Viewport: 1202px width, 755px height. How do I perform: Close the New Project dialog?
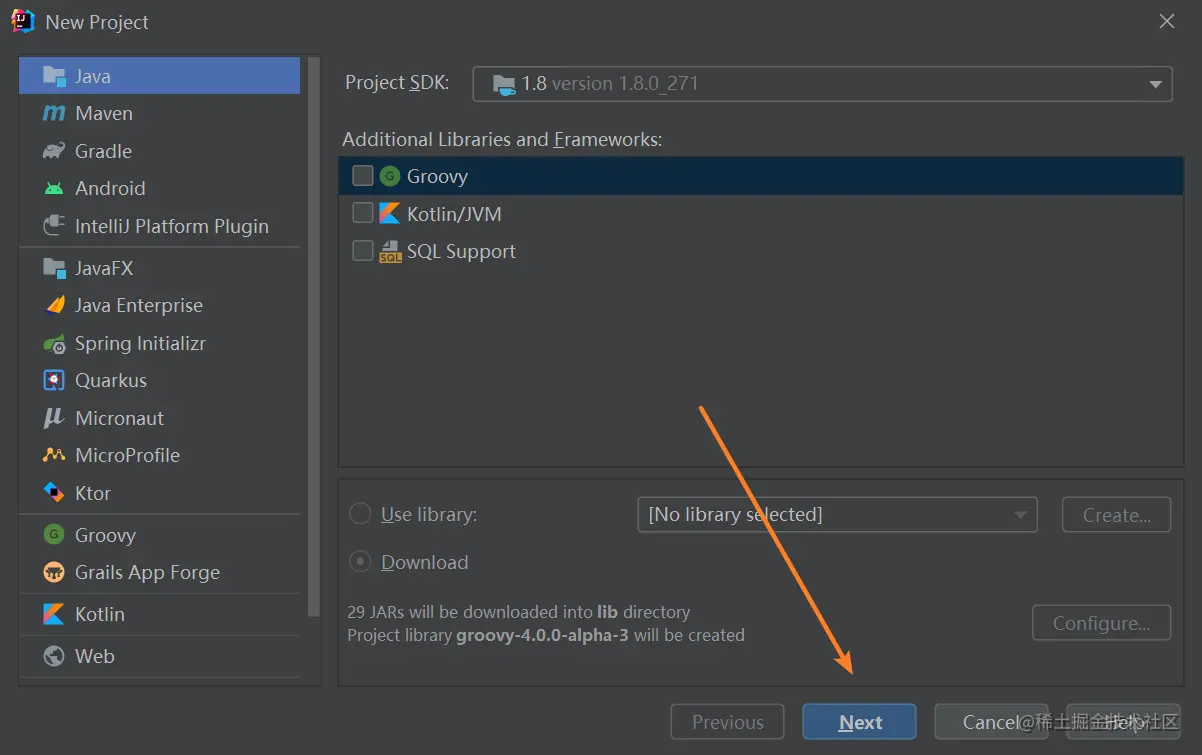[1166, 21]
